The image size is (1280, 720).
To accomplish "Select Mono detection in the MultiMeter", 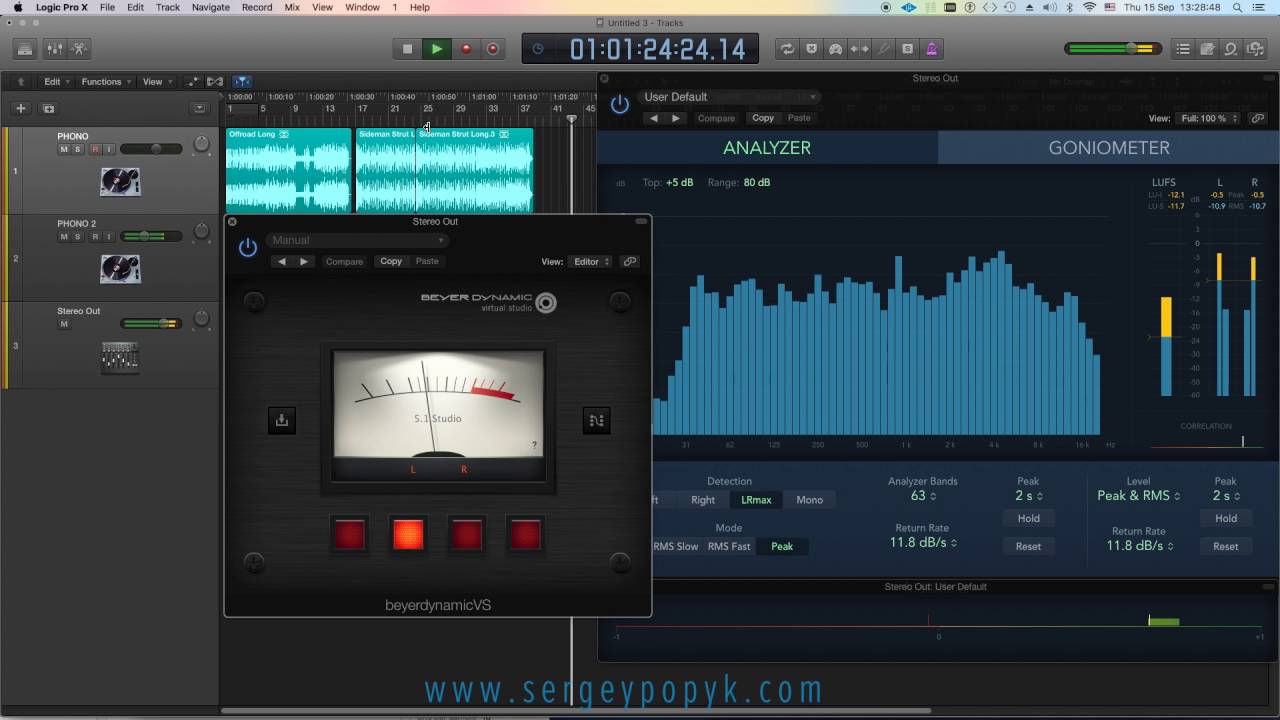I will click(809, 500).
